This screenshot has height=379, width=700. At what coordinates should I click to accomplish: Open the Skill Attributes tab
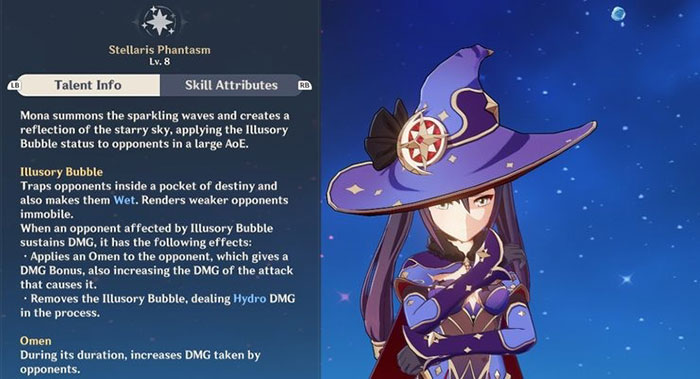(x=231, y=85)
